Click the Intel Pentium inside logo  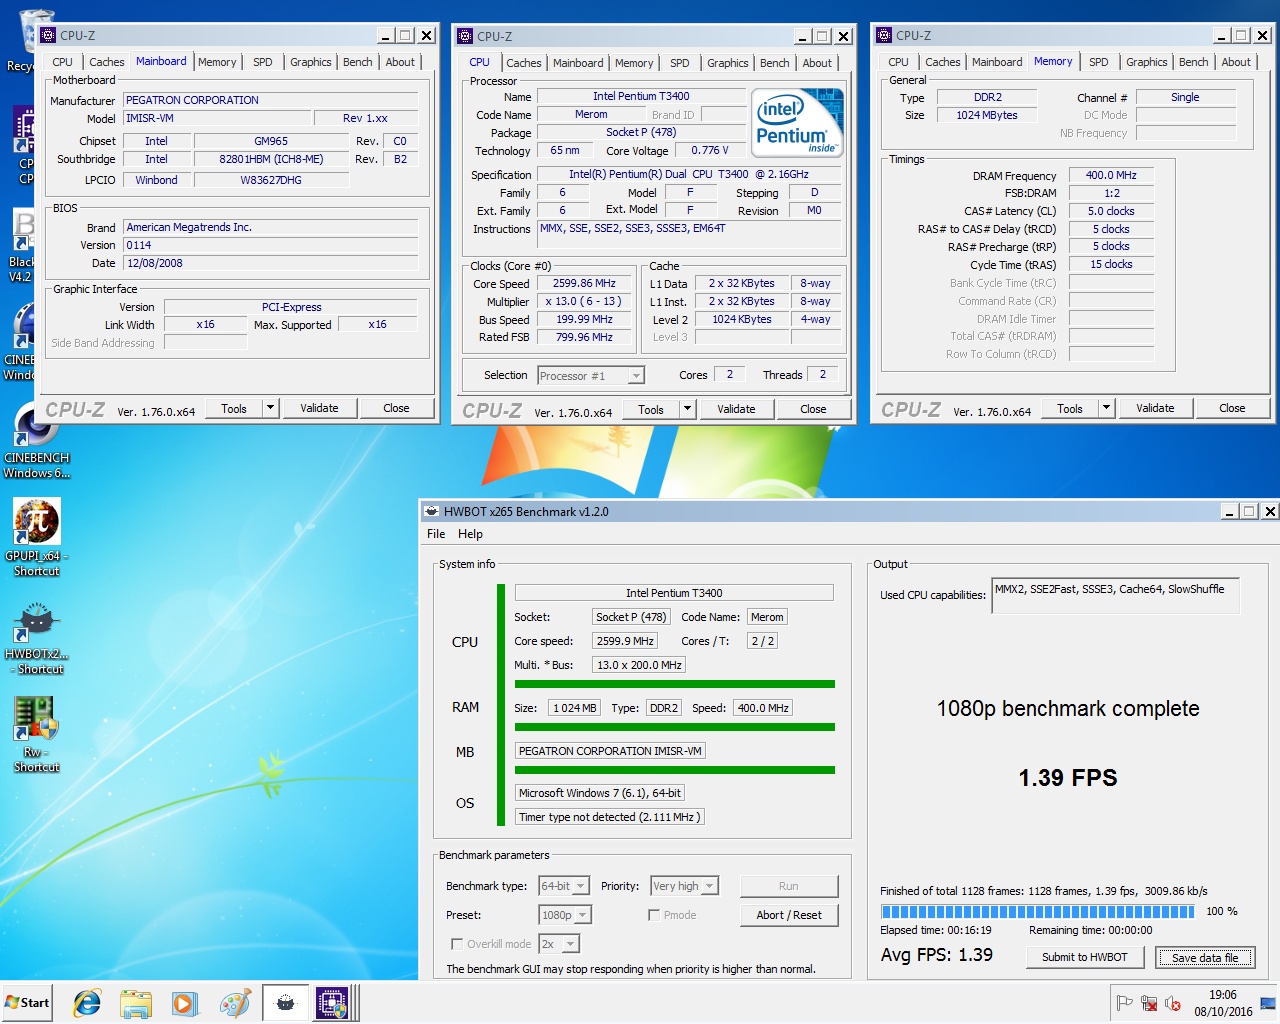click(x=798, y=123)
